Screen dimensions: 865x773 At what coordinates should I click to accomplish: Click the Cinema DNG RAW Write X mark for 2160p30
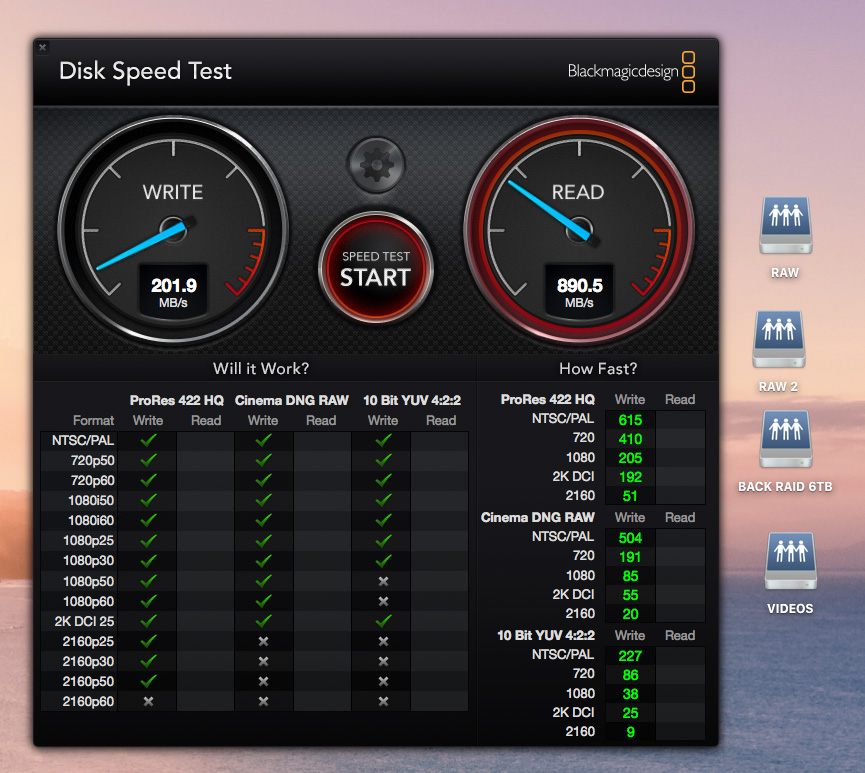pos(264,661)
